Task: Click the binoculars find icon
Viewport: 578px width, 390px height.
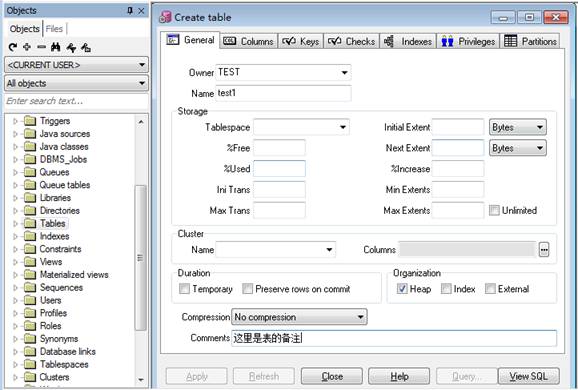Action: pyautogui.click(x=56, y=47)
